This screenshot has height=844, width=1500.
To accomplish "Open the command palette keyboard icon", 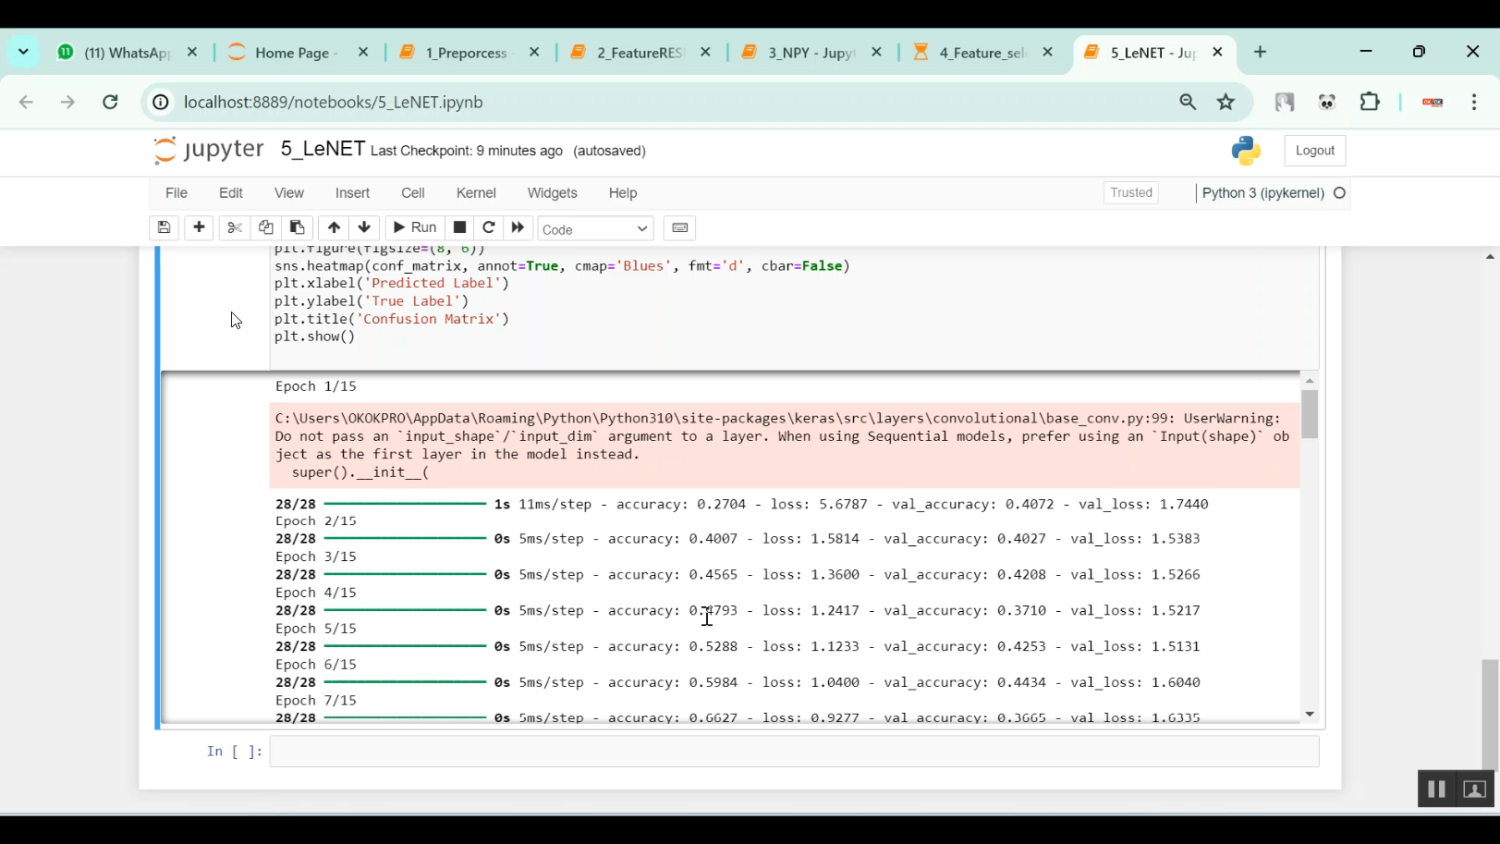I will click(679, 227).
